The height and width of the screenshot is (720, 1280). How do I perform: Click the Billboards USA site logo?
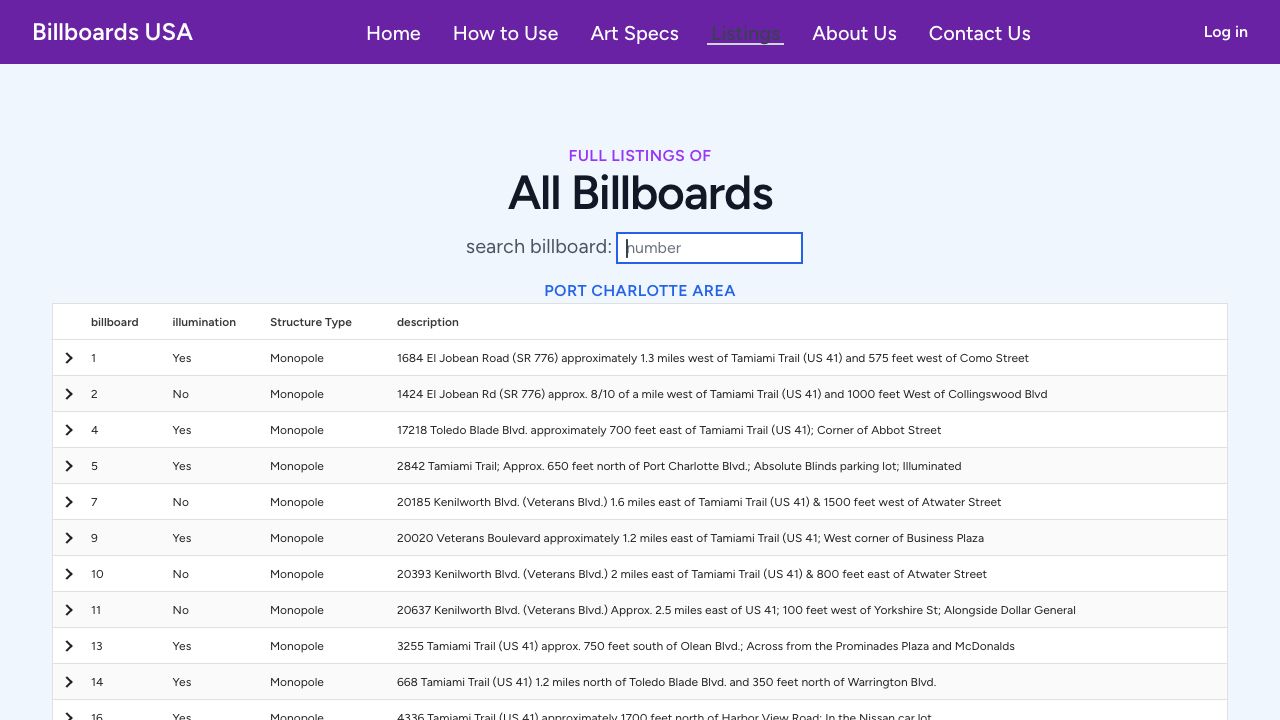[113, 32]
